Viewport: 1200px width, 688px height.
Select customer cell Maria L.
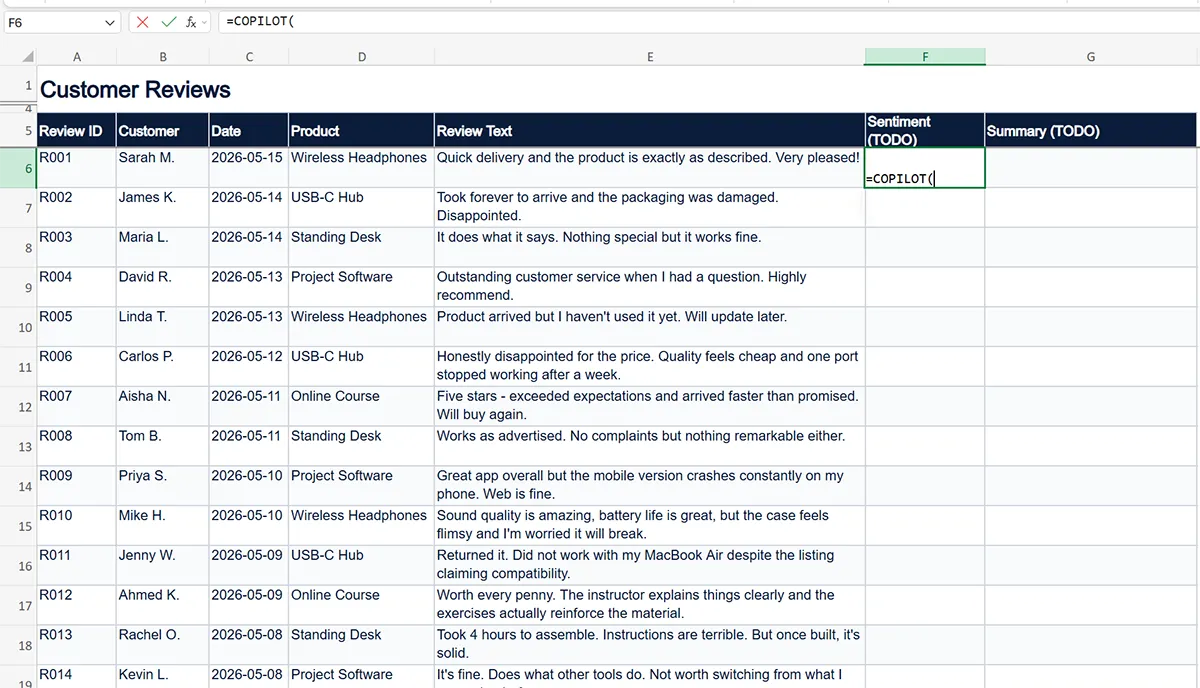(x=163, y=247)
